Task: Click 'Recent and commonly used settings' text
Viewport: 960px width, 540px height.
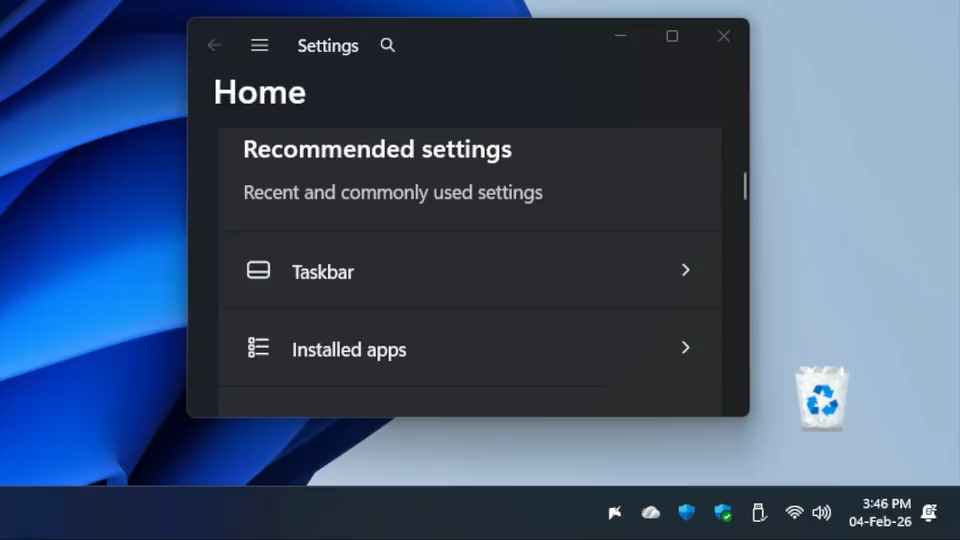Action: [392, 192]
